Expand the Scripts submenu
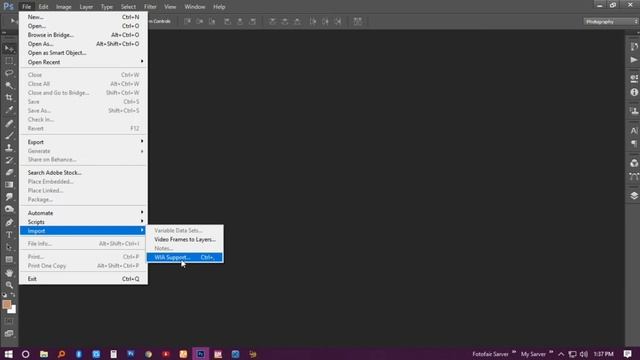 83,222
